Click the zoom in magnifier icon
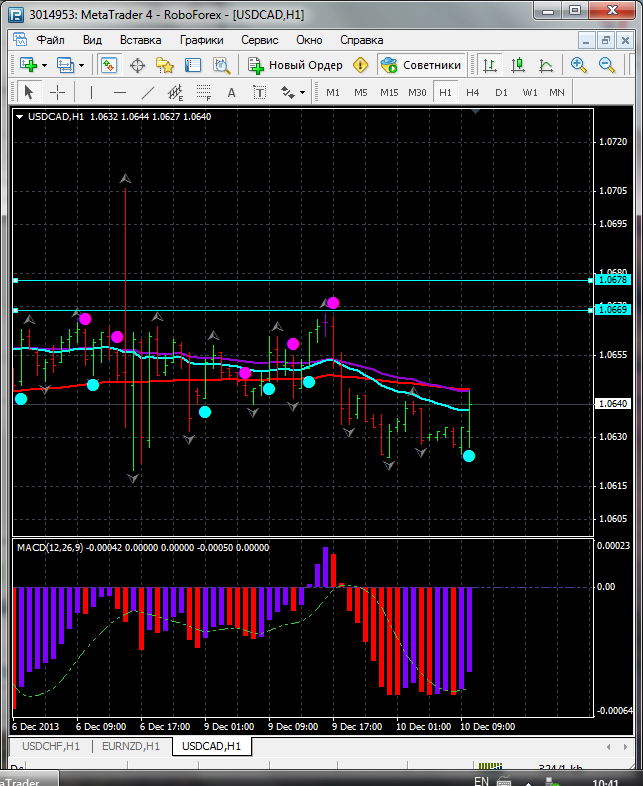Screen dimensions: 643x786 click(579, 65)
